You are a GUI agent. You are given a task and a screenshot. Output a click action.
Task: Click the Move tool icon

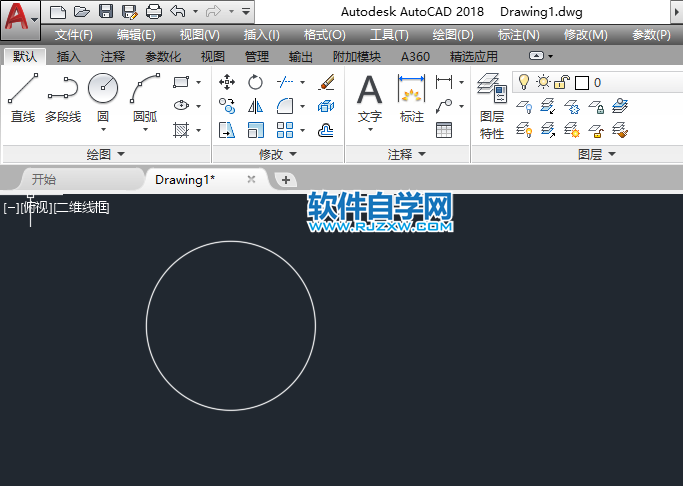point(227,82)
